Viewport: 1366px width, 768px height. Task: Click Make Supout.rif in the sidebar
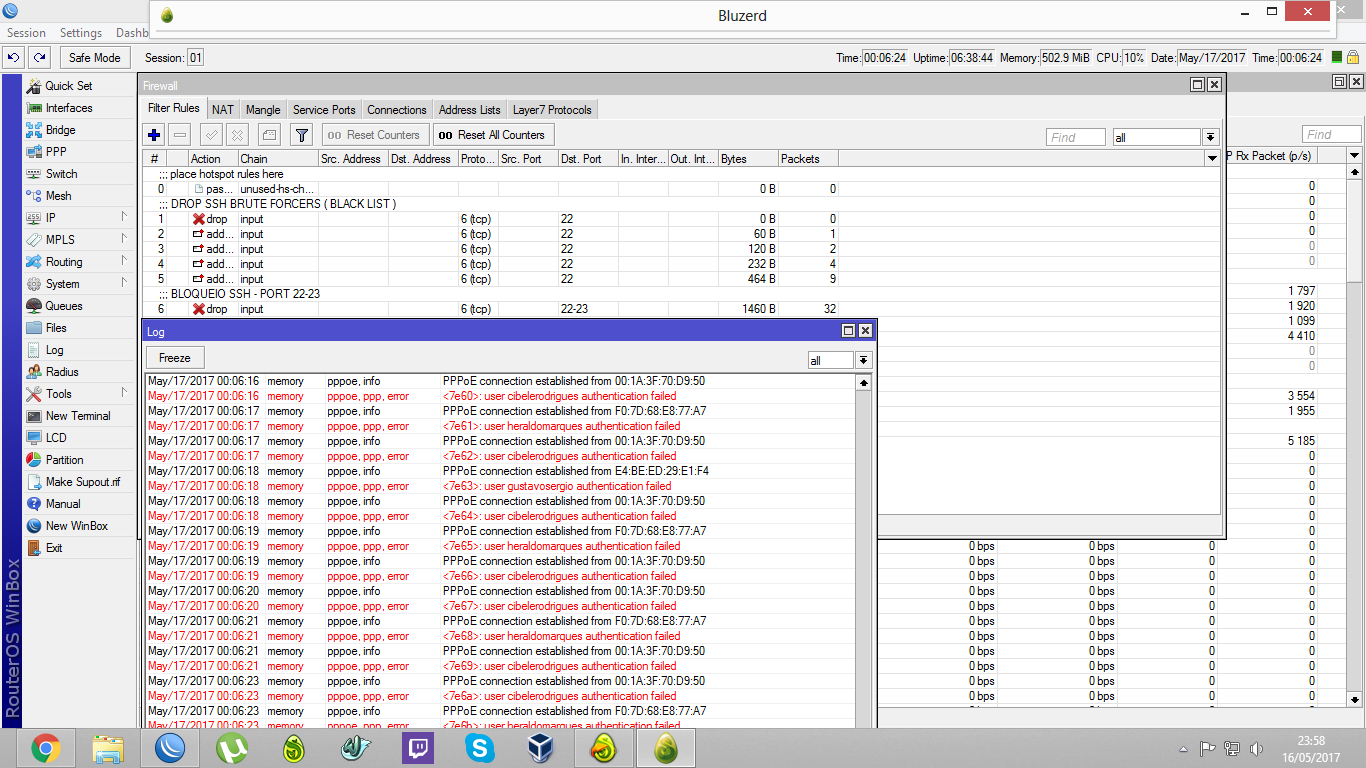point(82,482)
